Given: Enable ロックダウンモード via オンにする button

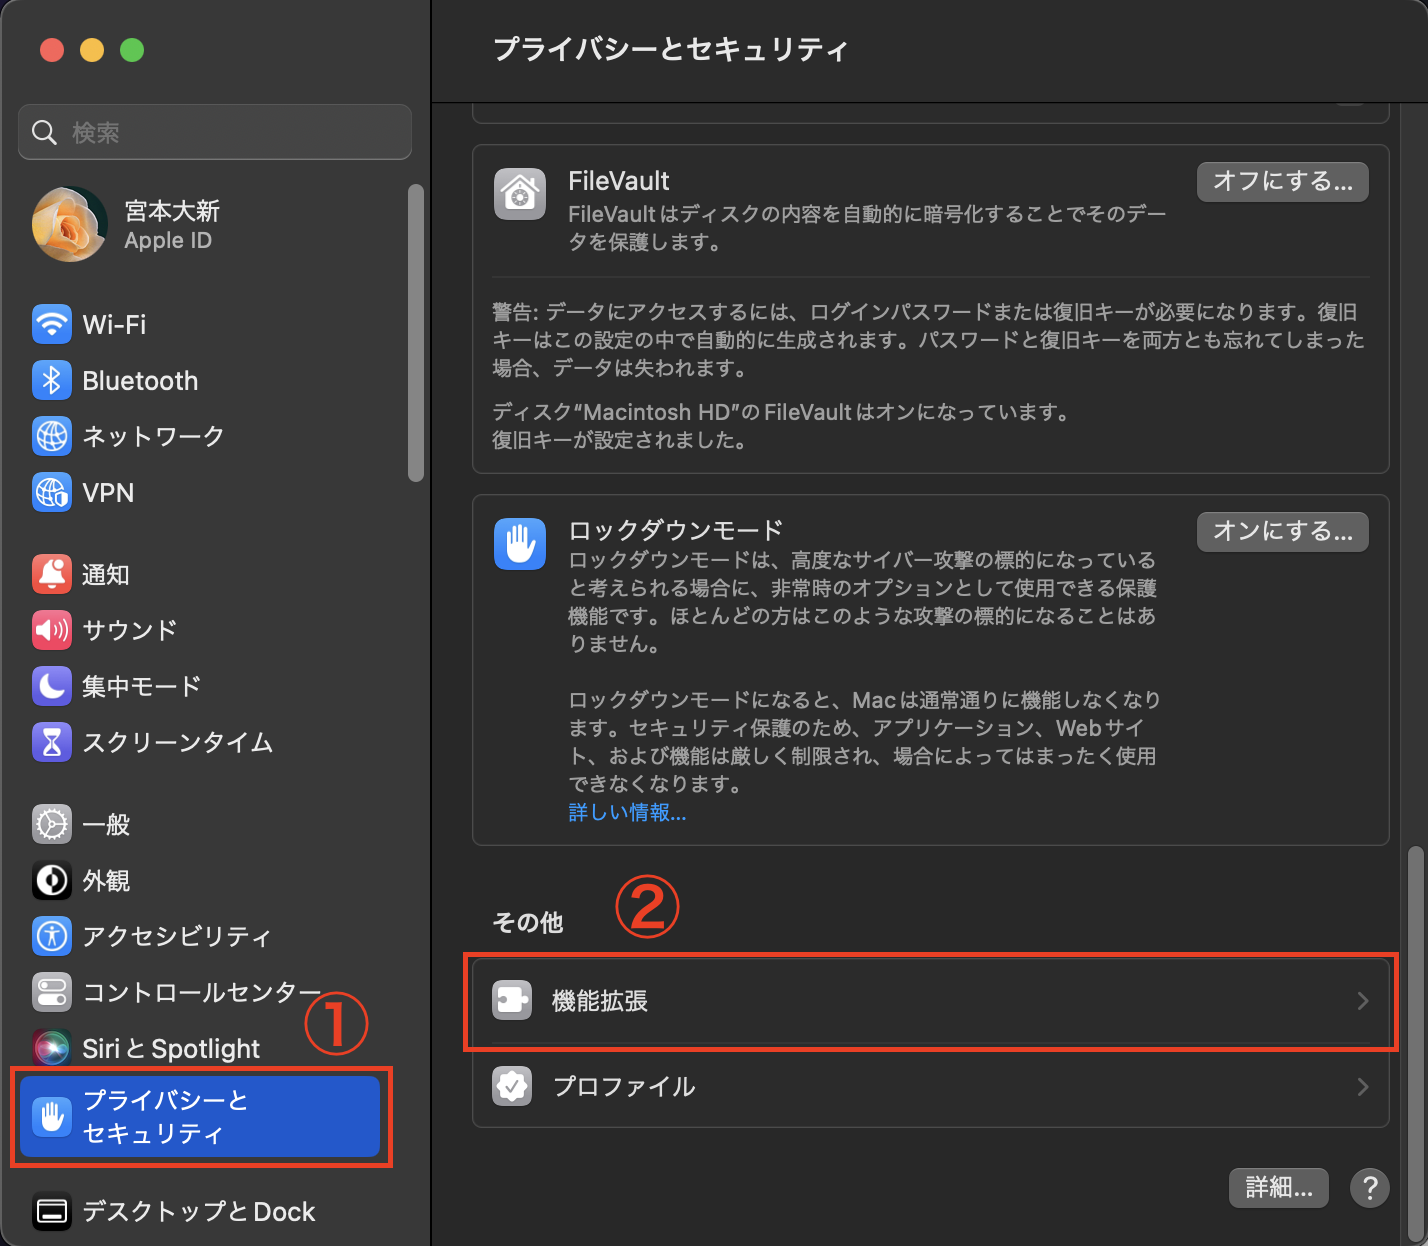Looking at the screenshot, I should click(x=1282, y=531).
